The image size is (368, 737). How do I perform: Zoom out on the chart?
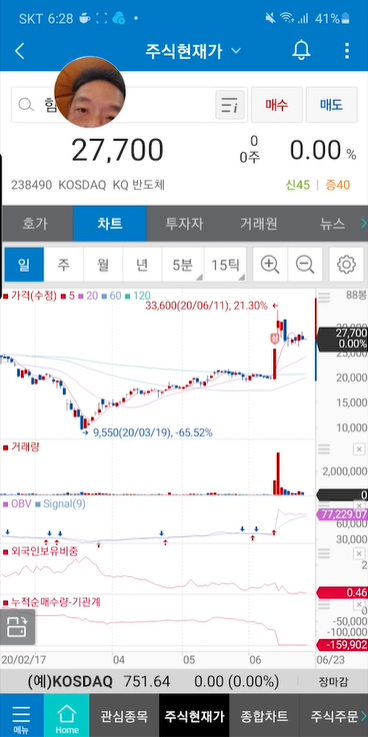pos(305,265)
